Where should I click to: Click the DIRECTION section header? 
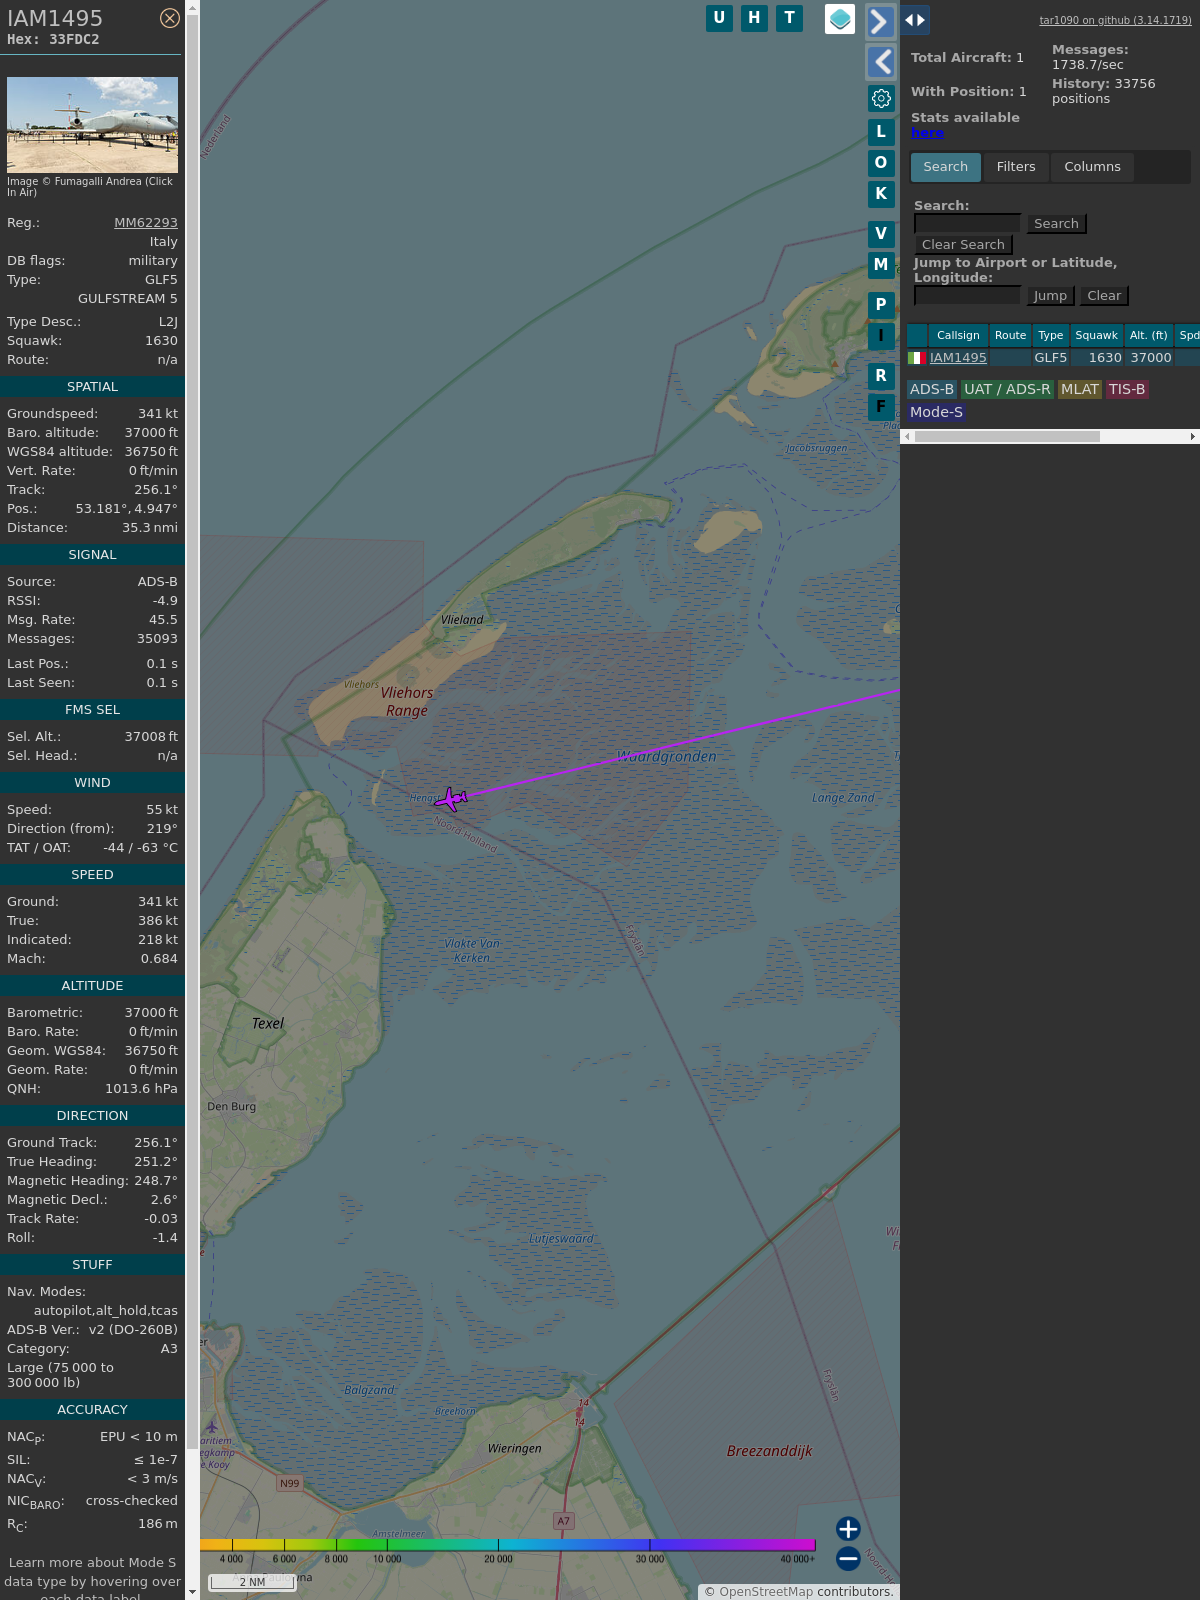click(x=92, y=1116)
